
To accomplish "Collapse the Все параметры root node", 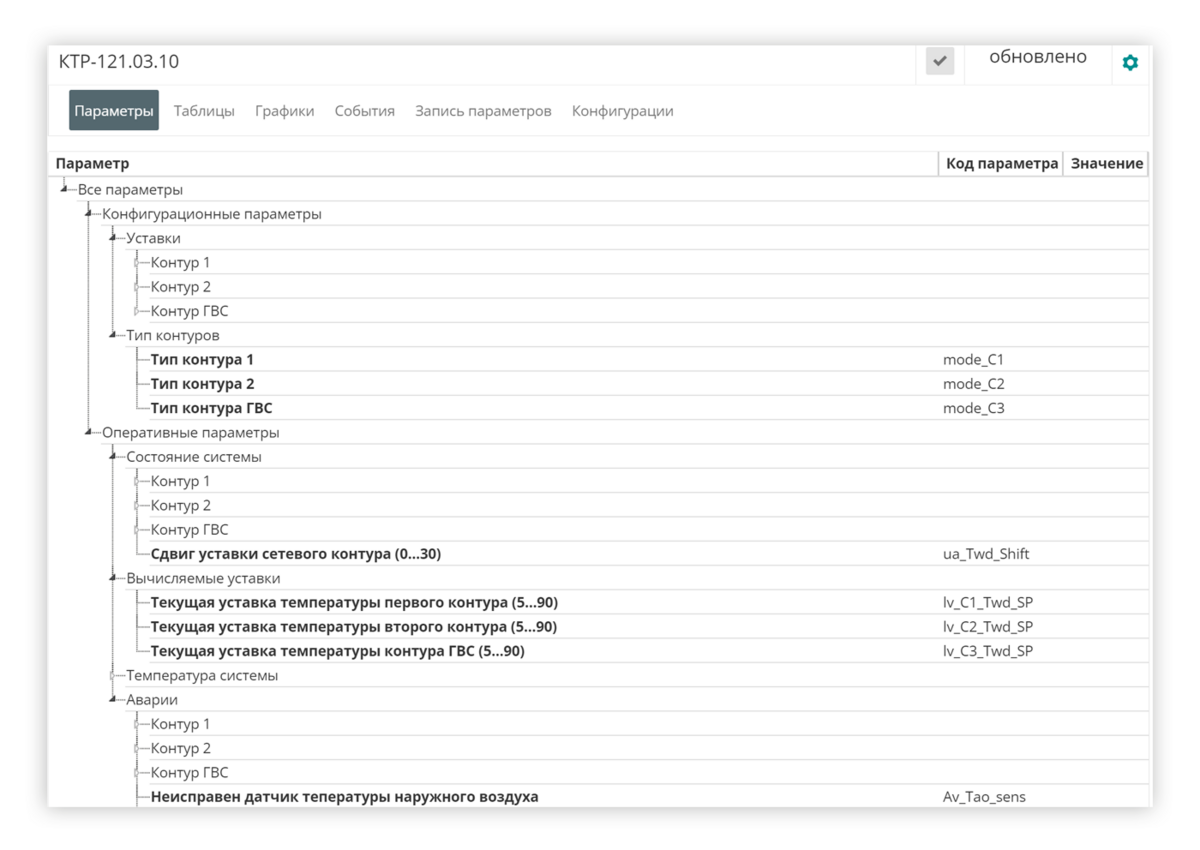I will (x=64, y=188).
